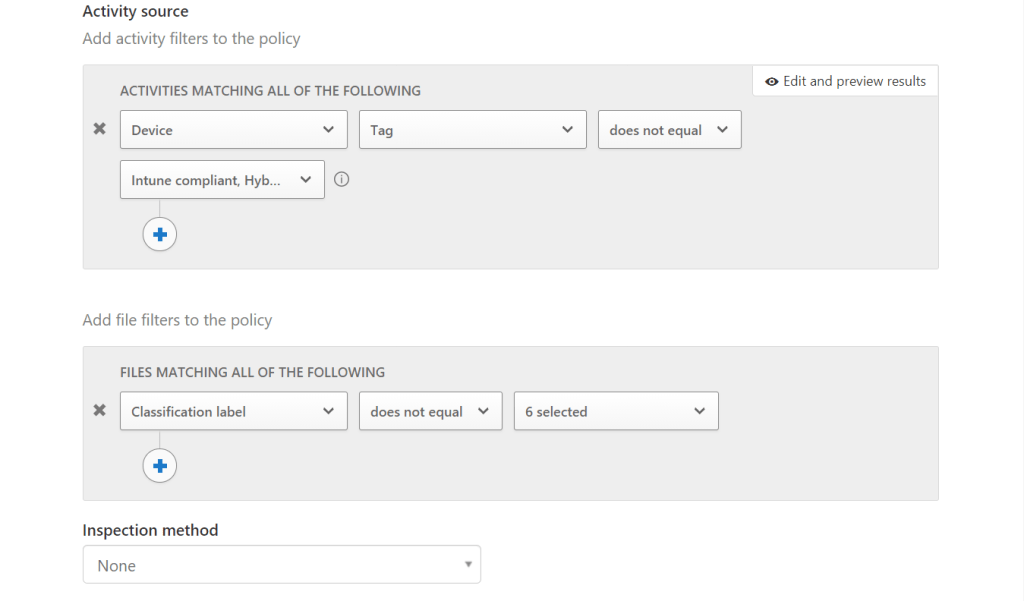Expand the Intune compliant tag values dropdown
The height and width of the screenshot is (601, 1024).
click(x=221, y=180)
